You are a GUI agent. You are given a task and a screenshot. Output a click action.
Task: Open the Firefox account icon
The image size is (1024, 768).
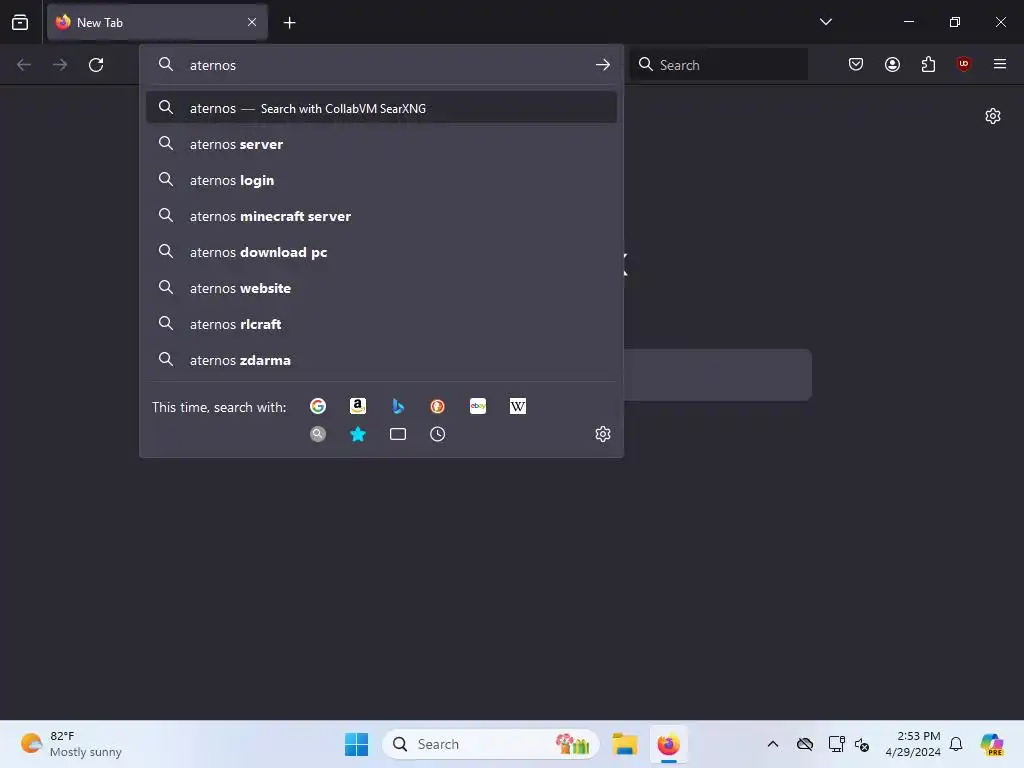(x=892, y=64)
